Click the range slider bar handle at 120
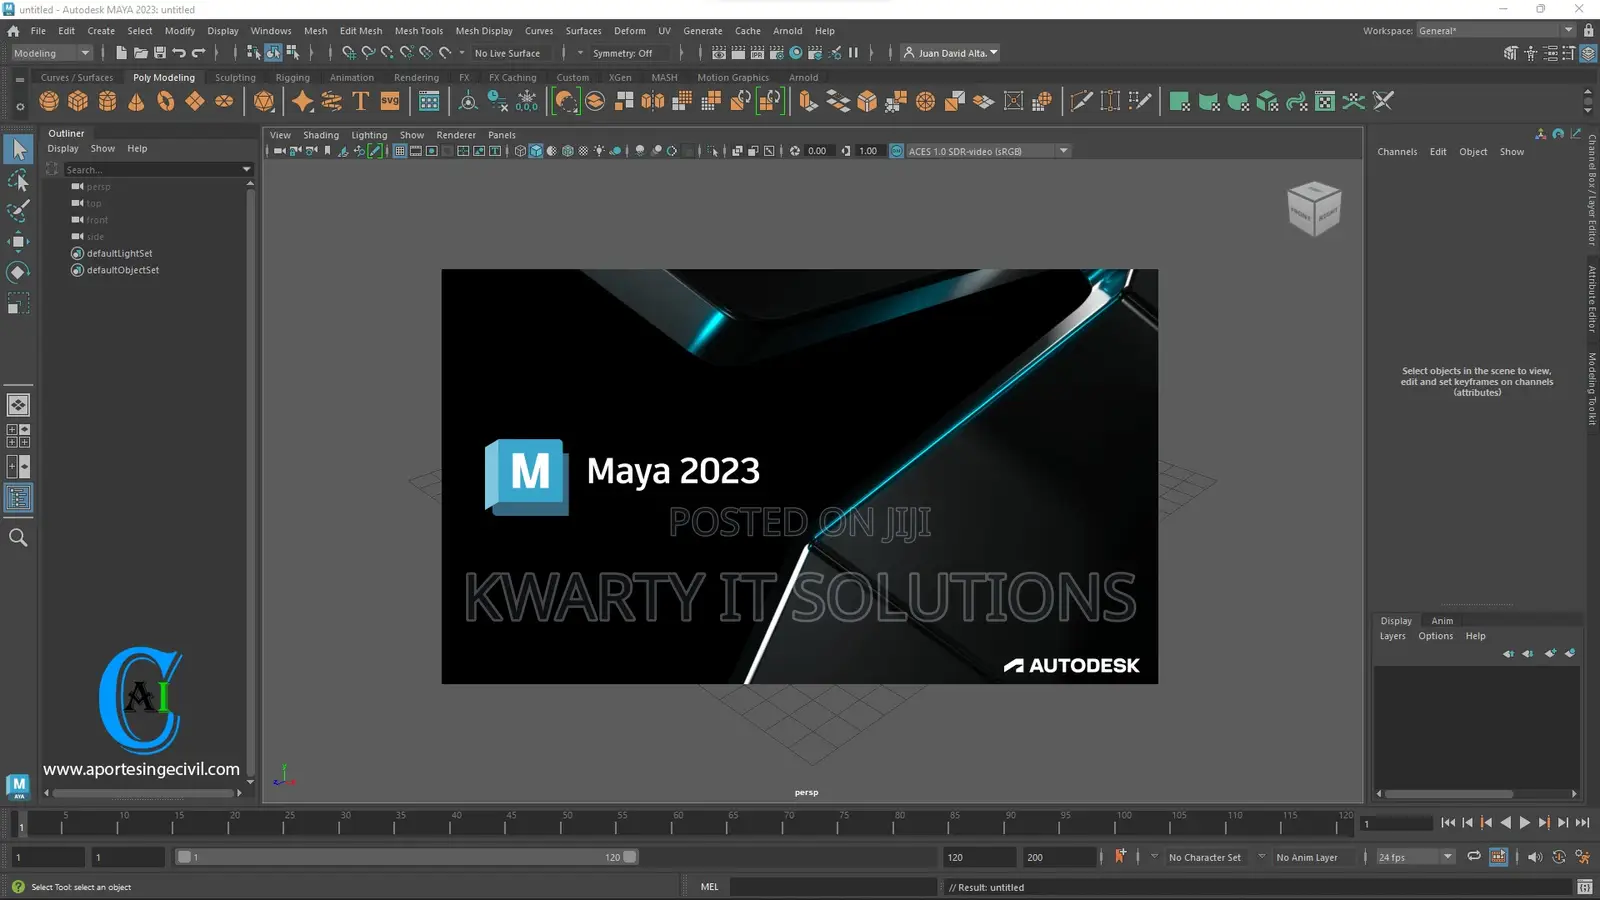The height and width of the screenshot is (900, 1600). tap(630, 857)
